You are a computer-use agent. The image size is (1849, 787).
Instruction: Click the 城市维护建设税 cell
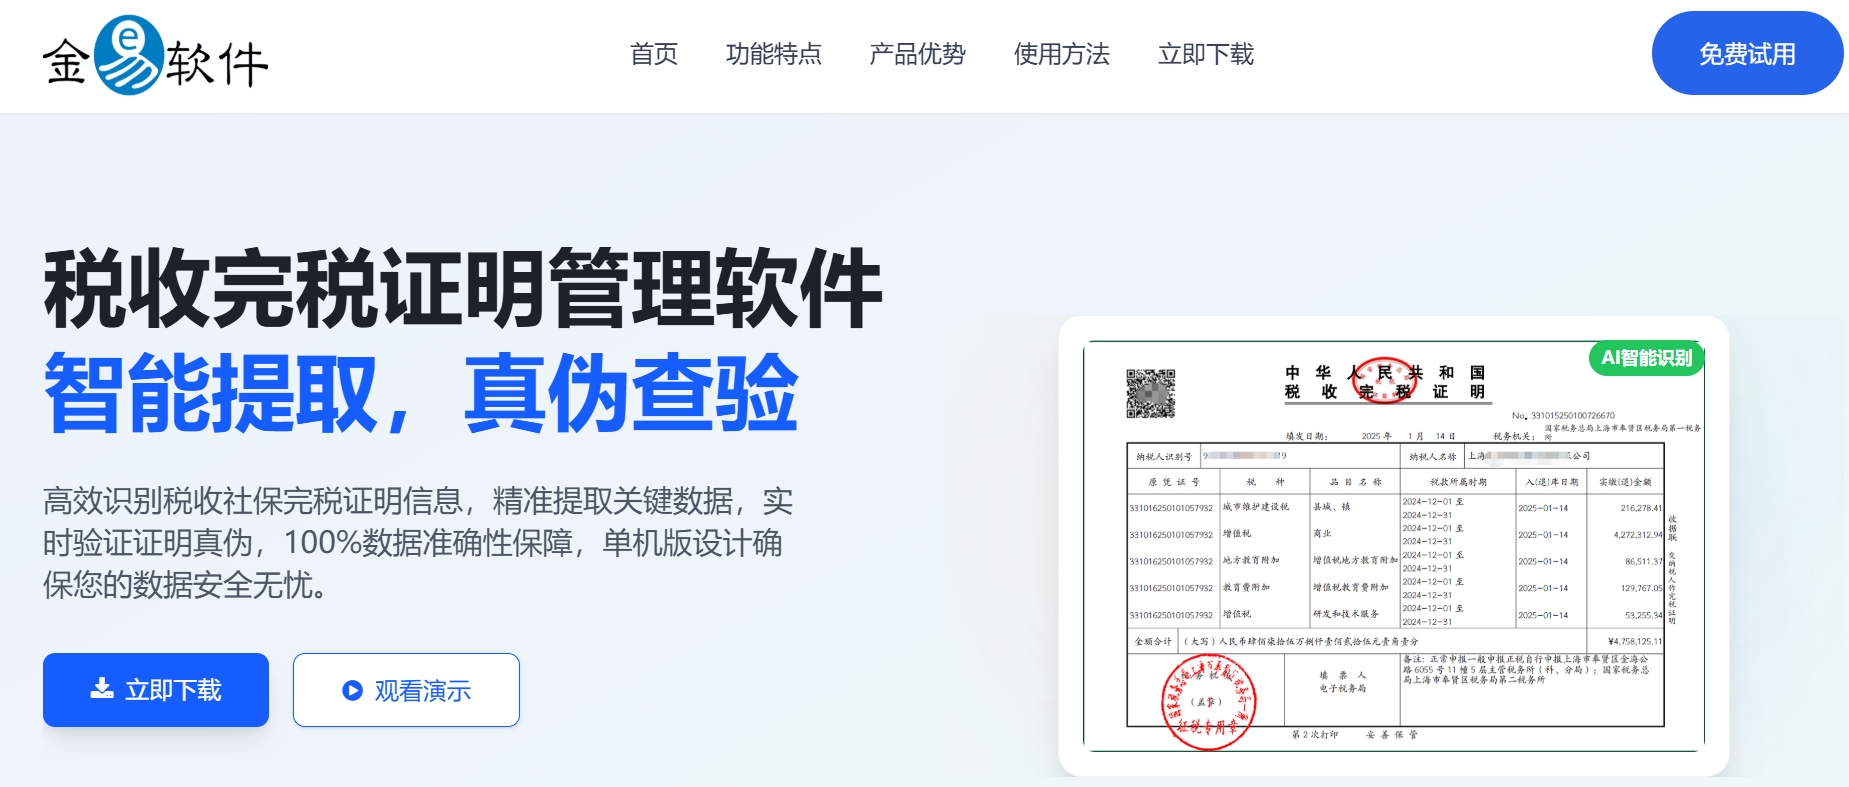pyautogui.click(x=1256, y=507)
